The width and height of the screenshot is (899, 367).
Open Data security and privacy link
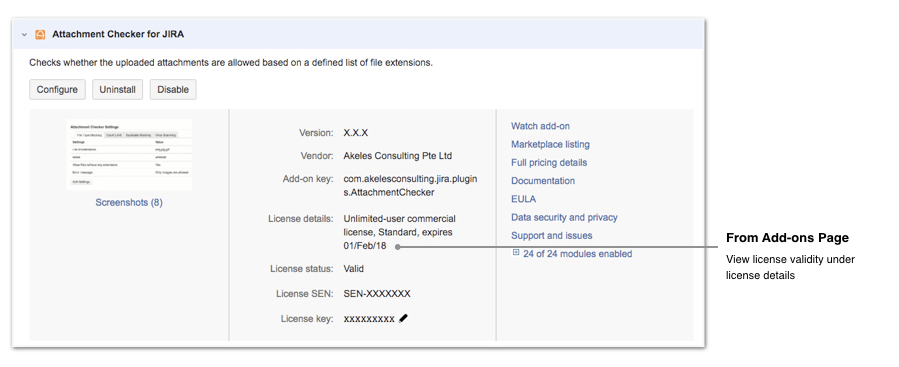click(x=565, y=217)
